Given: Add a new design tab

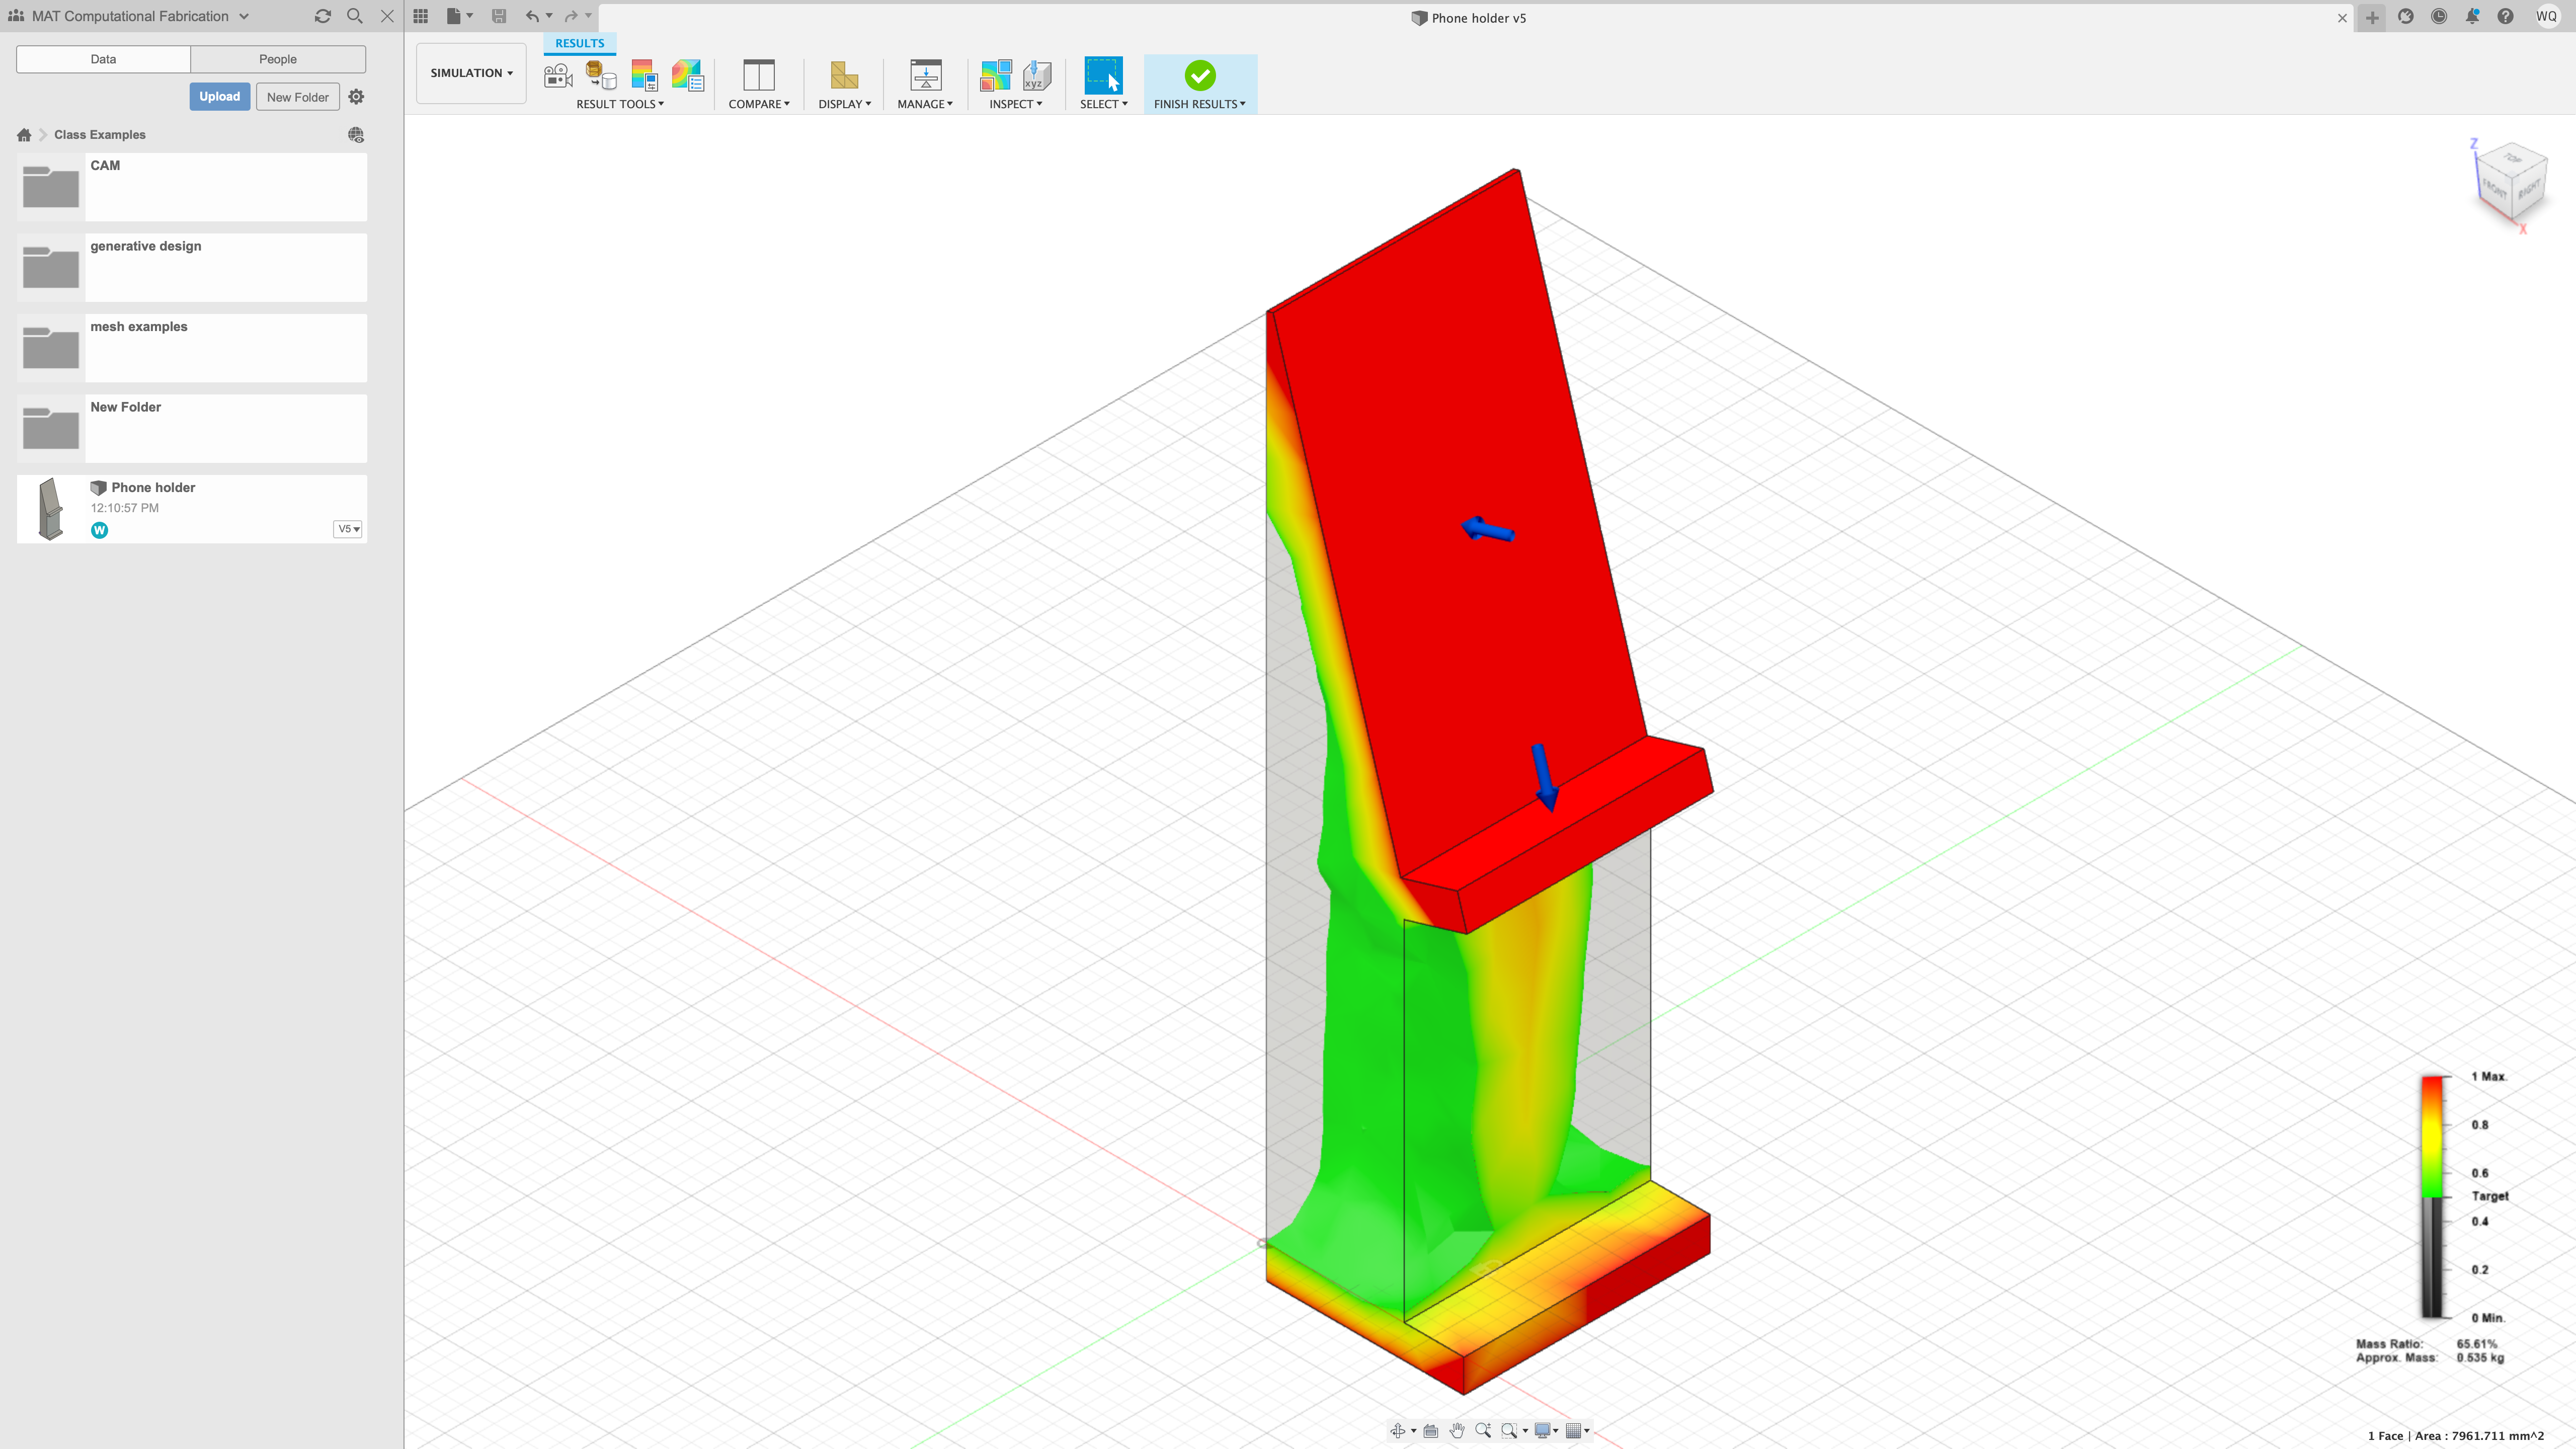Looking at the screenshot, I should [x=2372, y=17].
